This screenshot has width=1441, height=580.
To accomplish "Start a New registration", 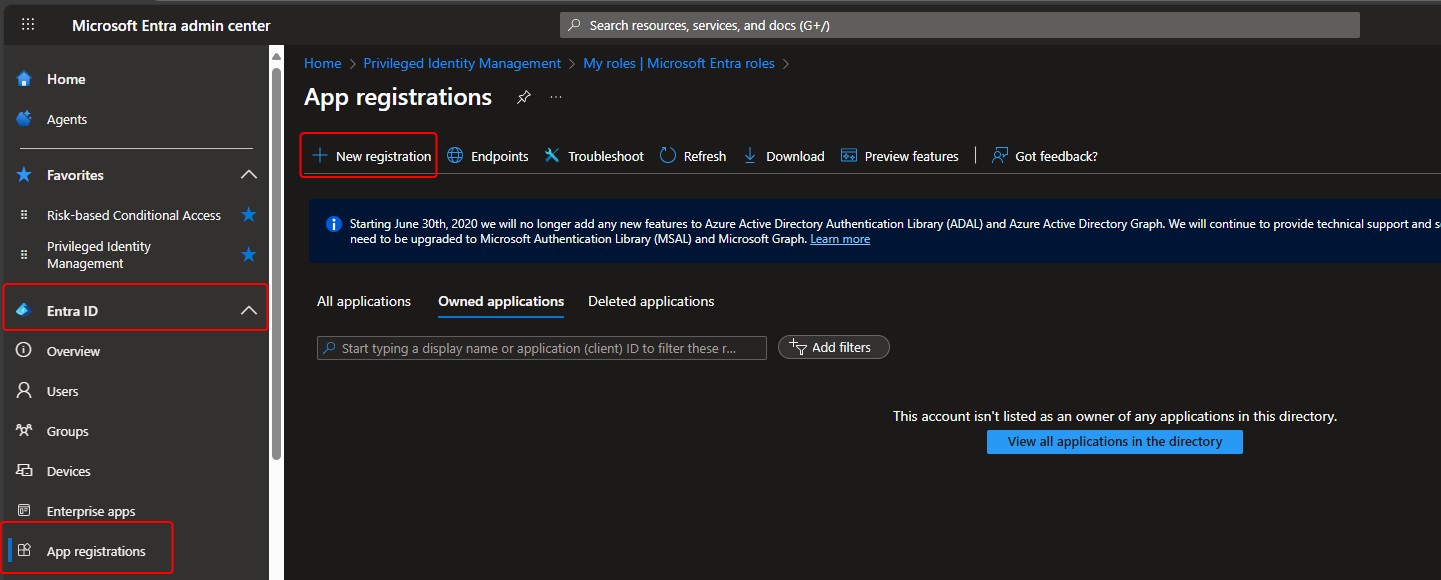I will [x=370, y=156].
